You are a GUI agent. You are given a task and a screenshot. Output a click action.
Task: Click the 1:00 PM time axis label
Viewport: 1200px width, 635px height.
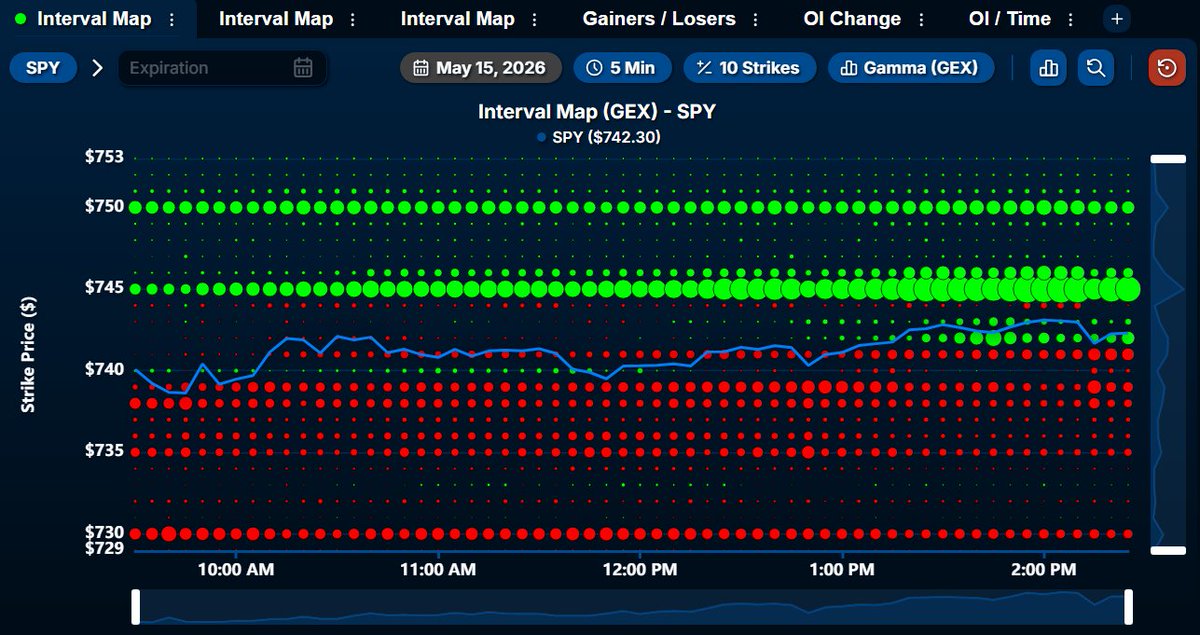coord(842,570)
